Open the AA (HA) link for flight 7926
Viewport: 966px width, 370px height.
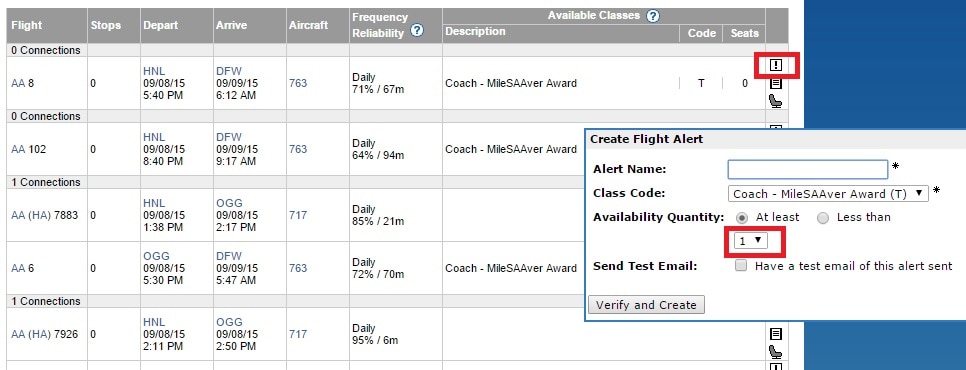coord(31,334)
